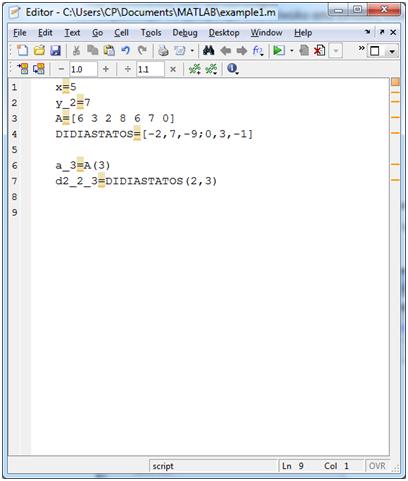Toggle the OVR overwrite mode indicator

(x=377, y=466)
